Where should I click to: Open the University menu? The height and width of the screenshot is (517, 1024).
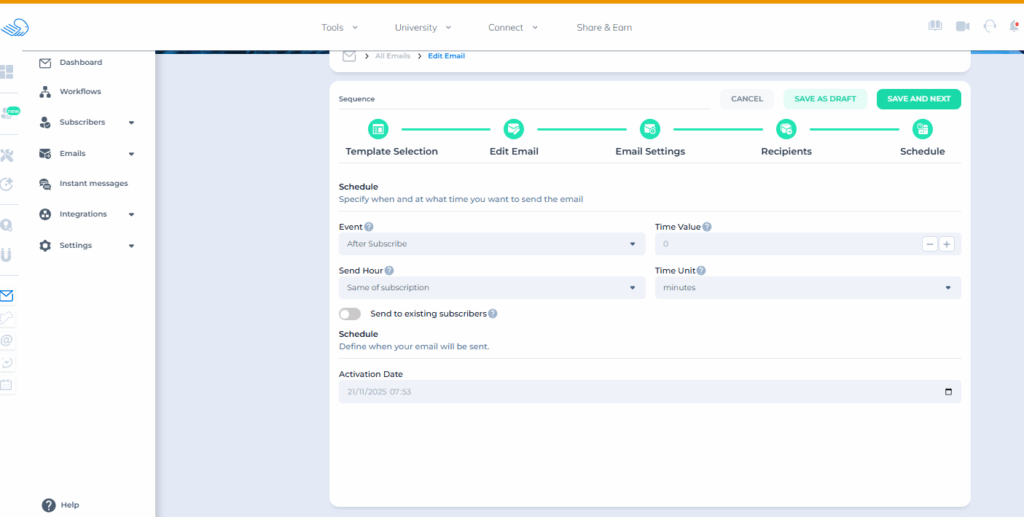(x=423, y=28)
